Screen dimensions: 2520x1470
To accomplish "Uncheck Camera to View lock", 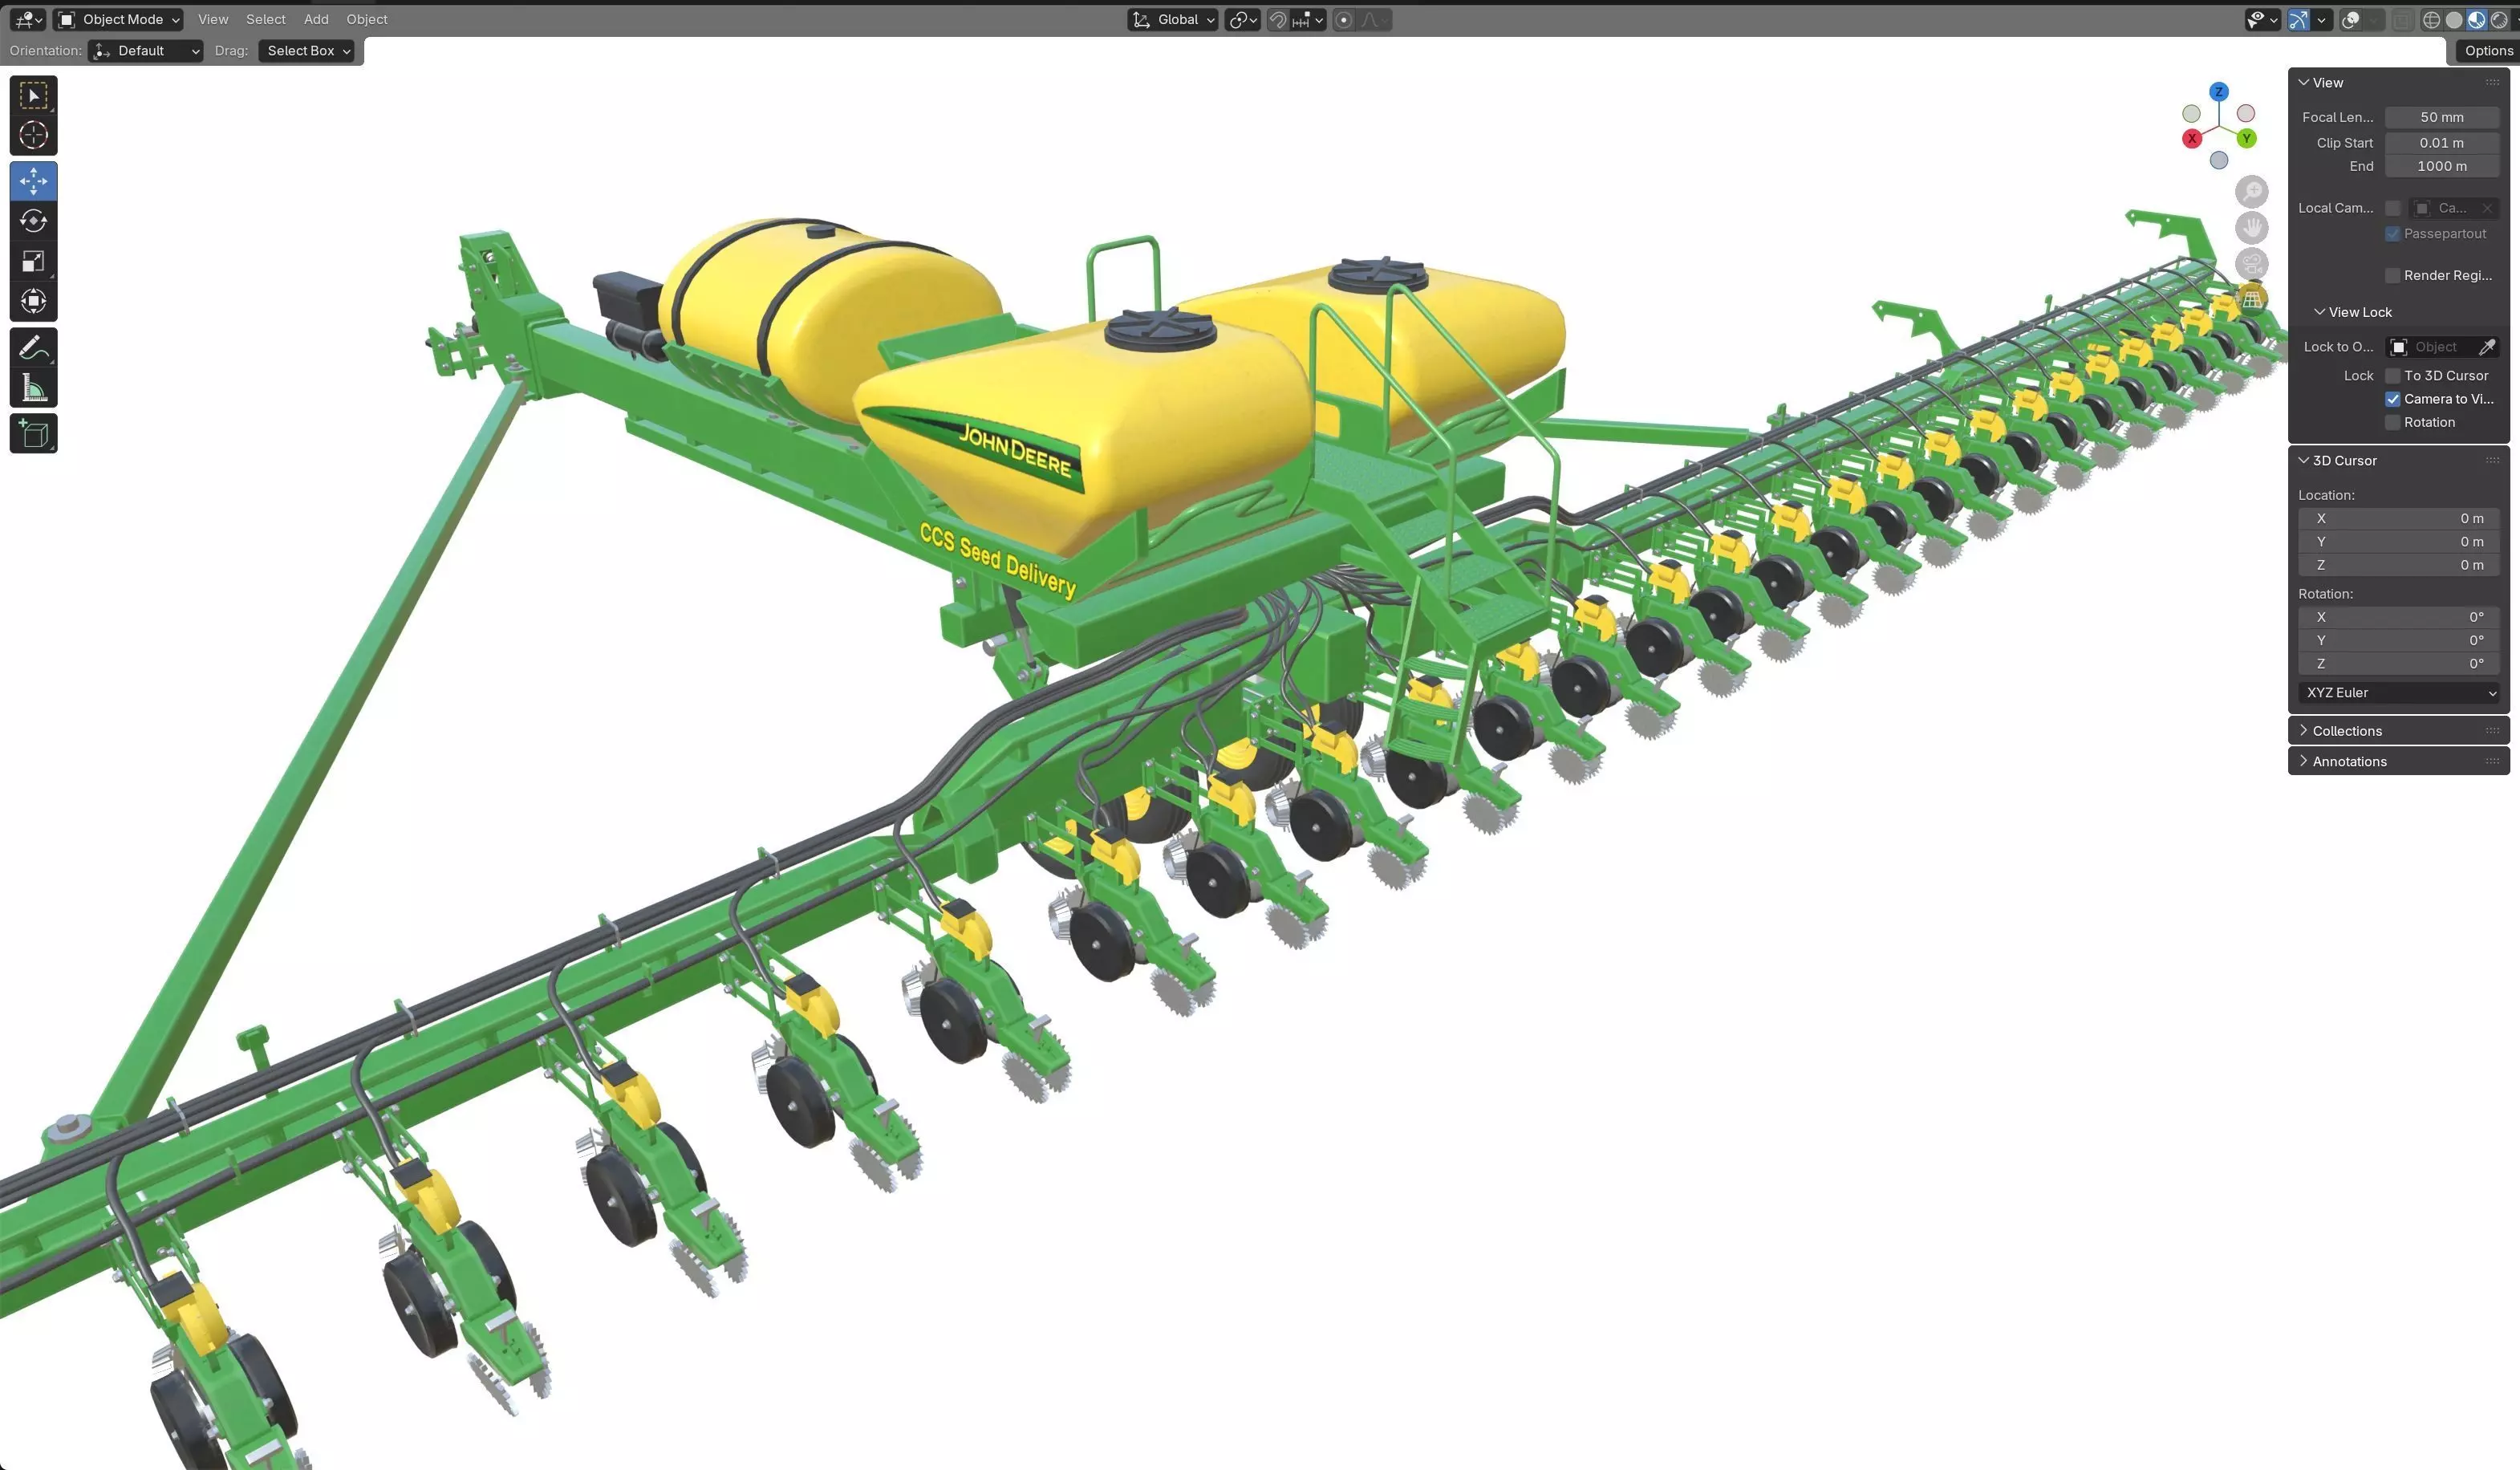I will [2393, 399].
